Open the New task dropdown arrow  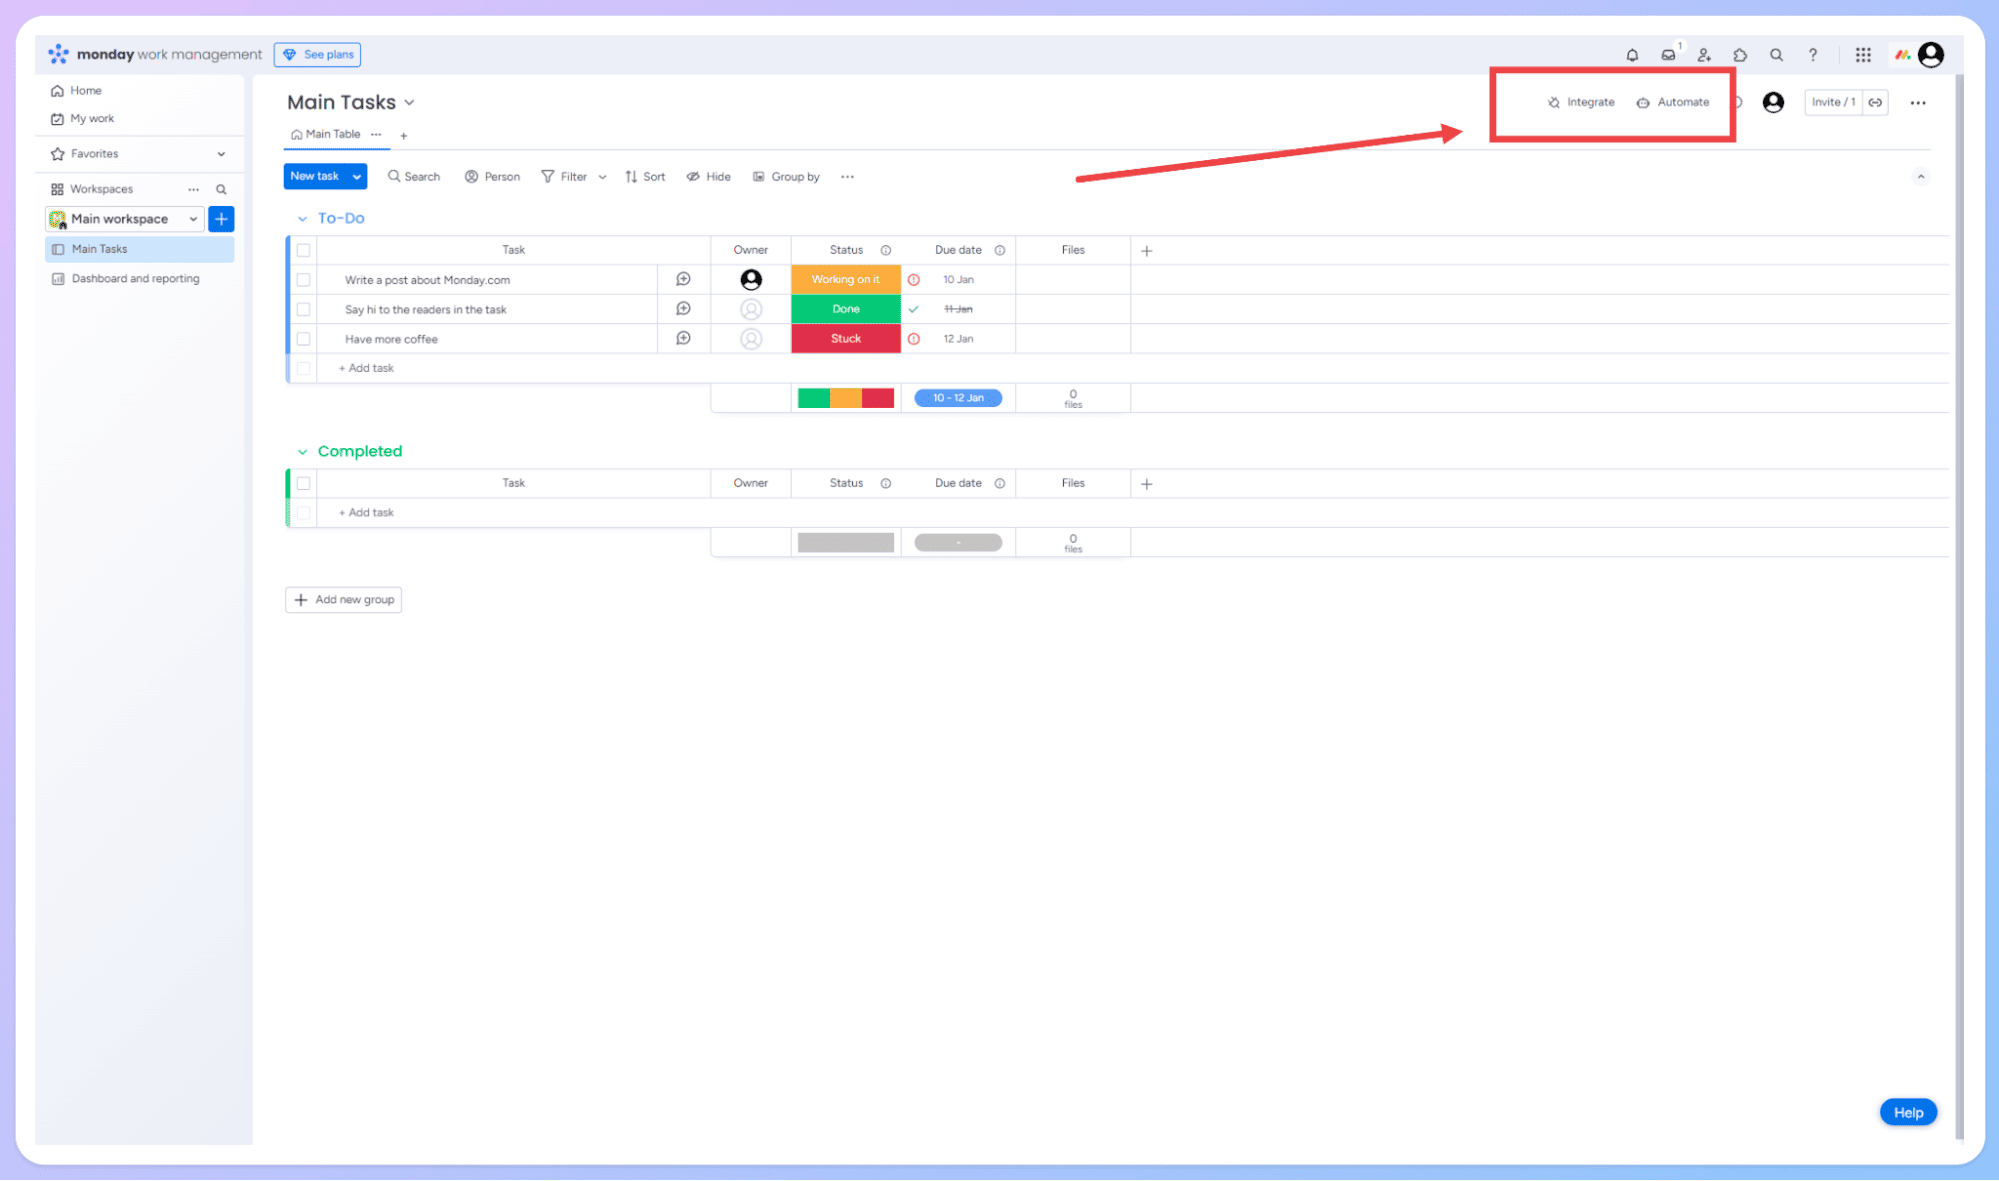tap(356, 176)
